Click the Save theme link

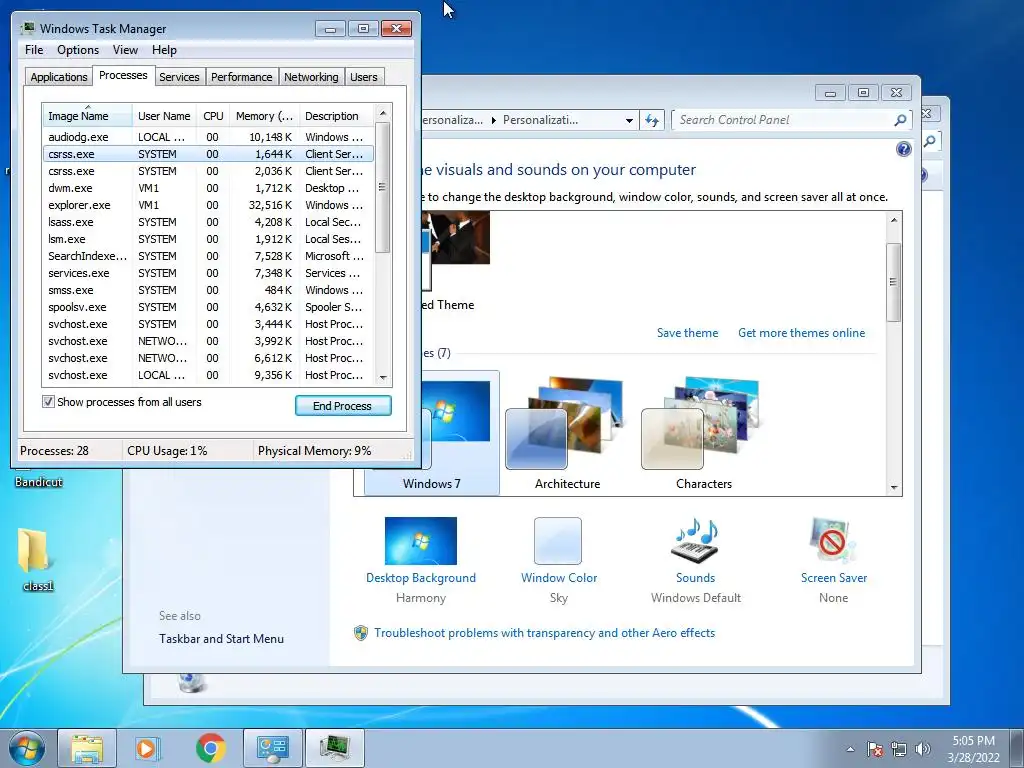687,333
